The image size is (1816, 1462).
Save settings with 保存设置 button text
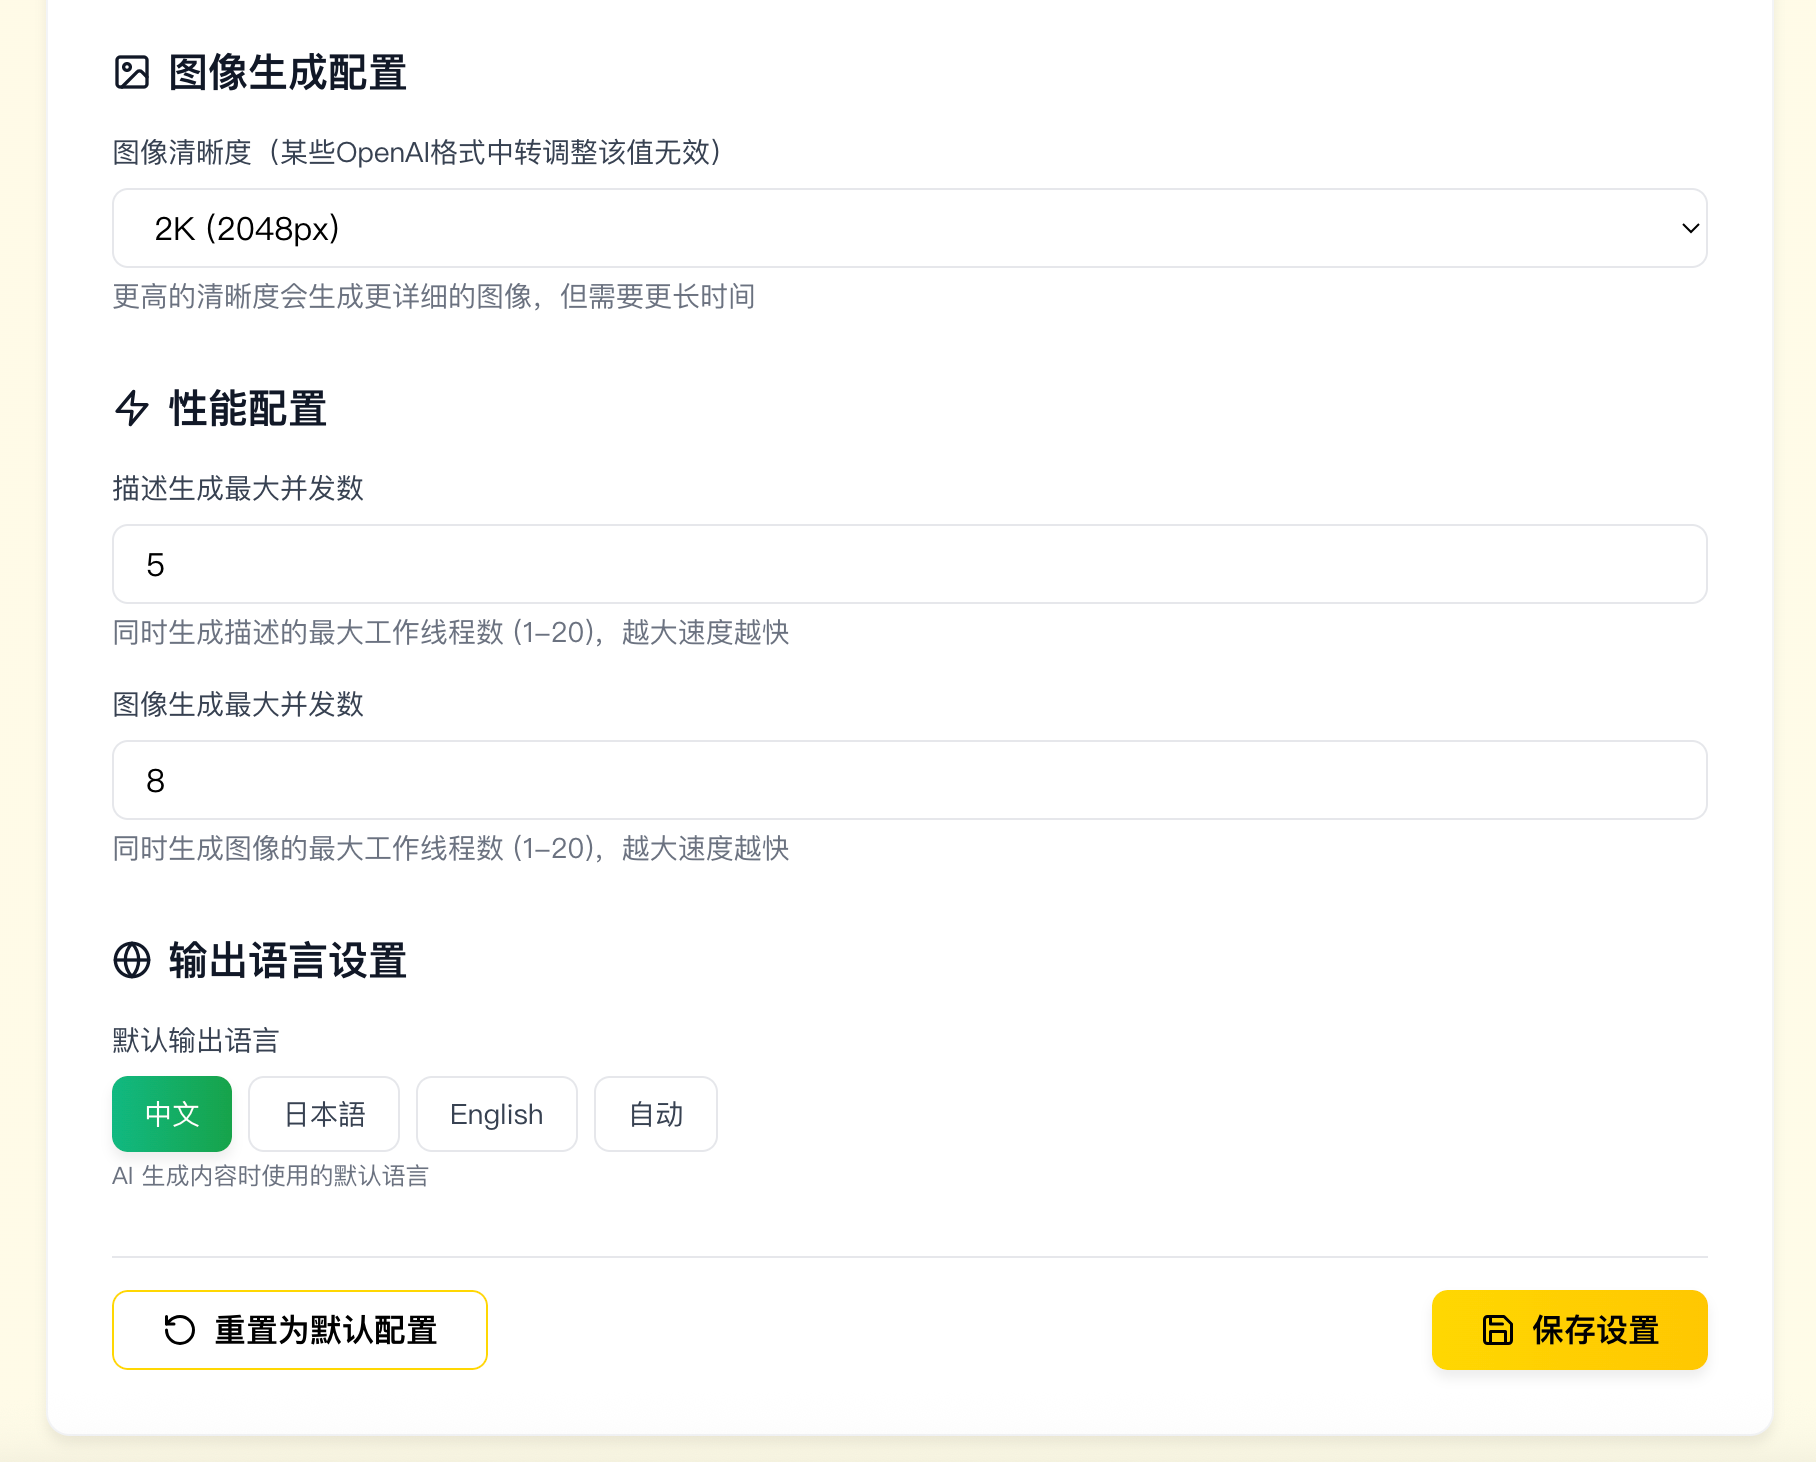click(1595, 1330)
